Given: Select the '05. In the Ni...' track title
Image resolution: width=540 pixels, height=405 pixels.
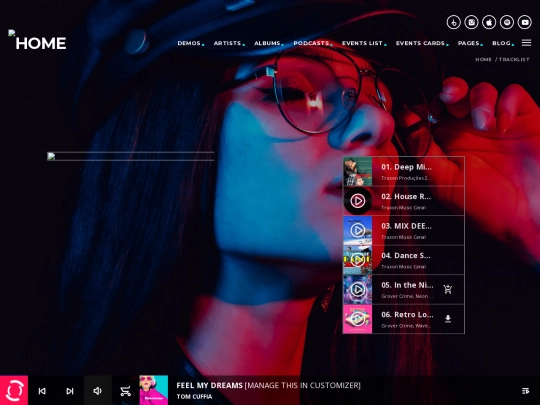Looking at the screenshot, I should (407, 285).
